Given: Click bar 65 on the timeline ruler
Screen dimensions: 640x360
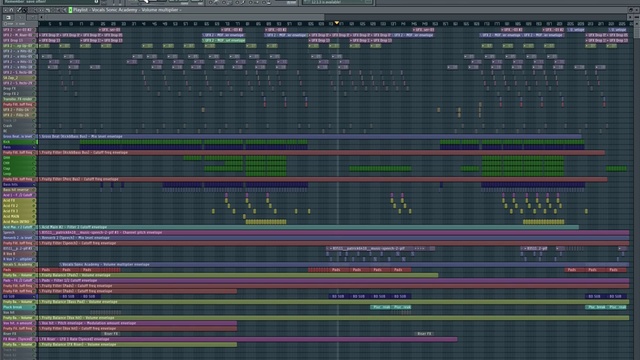Looking at the screenshot, I should pos(206,24).
